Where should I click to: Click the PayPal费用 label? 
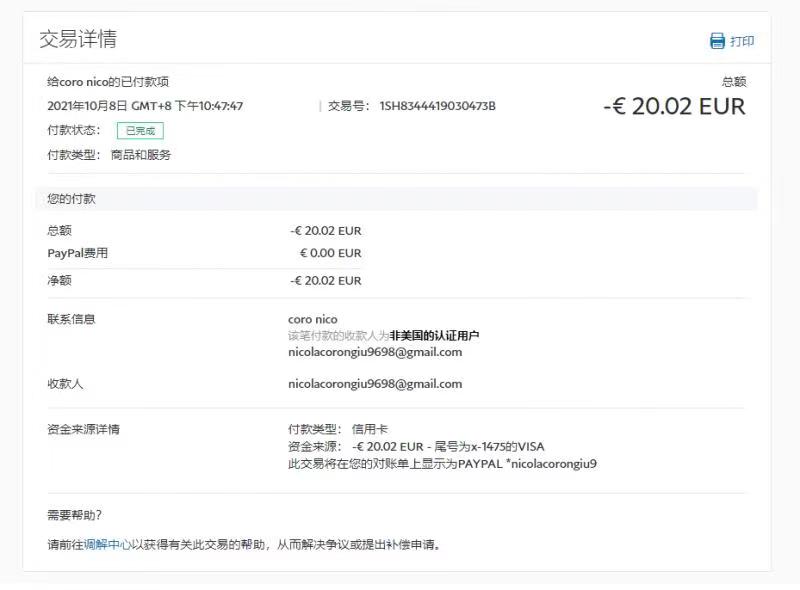click(x=77, y=253)
